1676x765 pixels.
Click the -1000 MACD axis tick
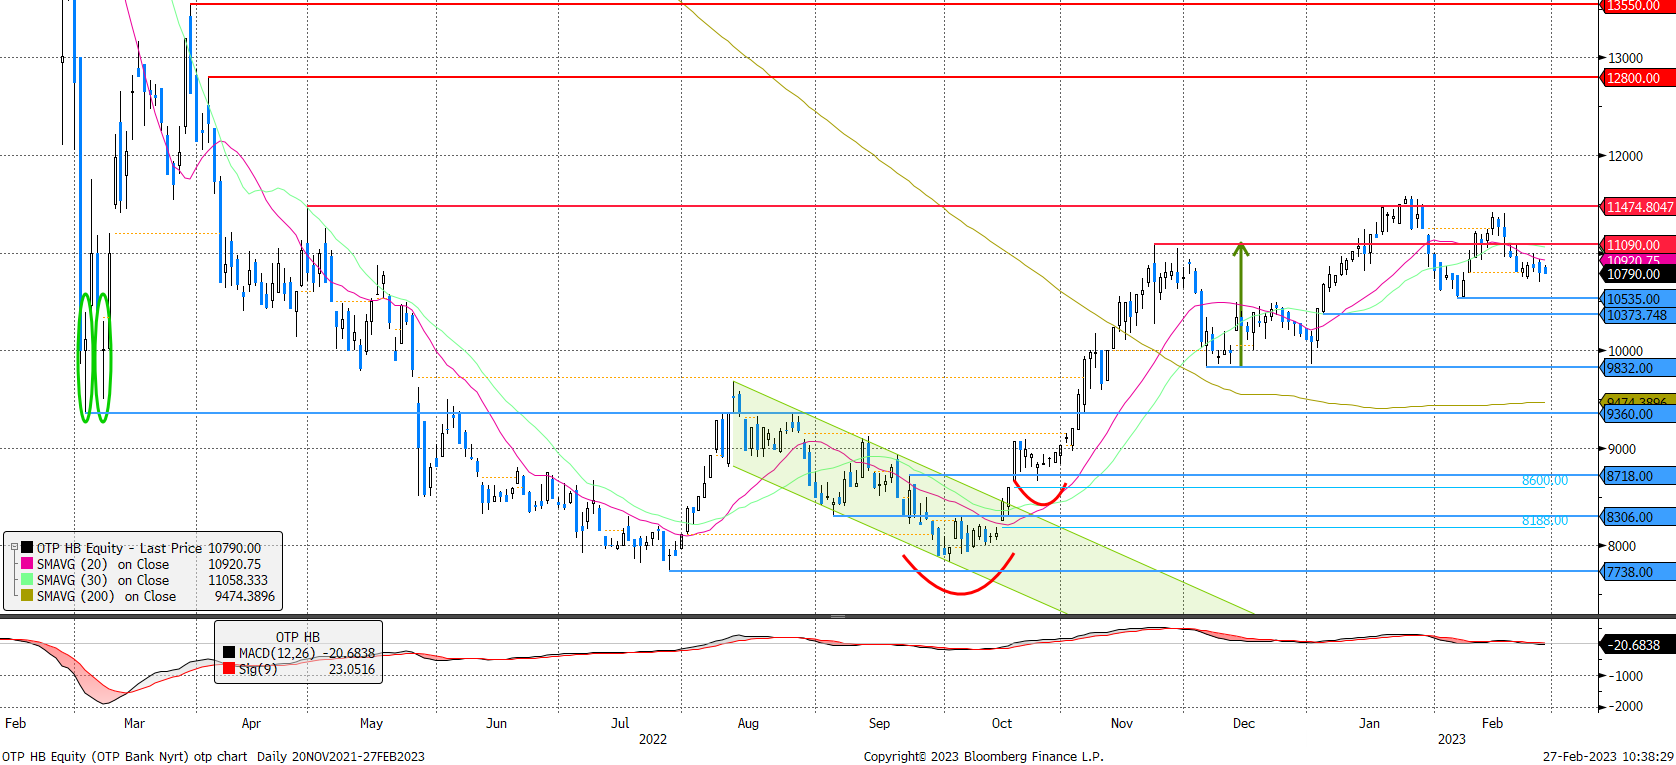(x=1626, y=676)
